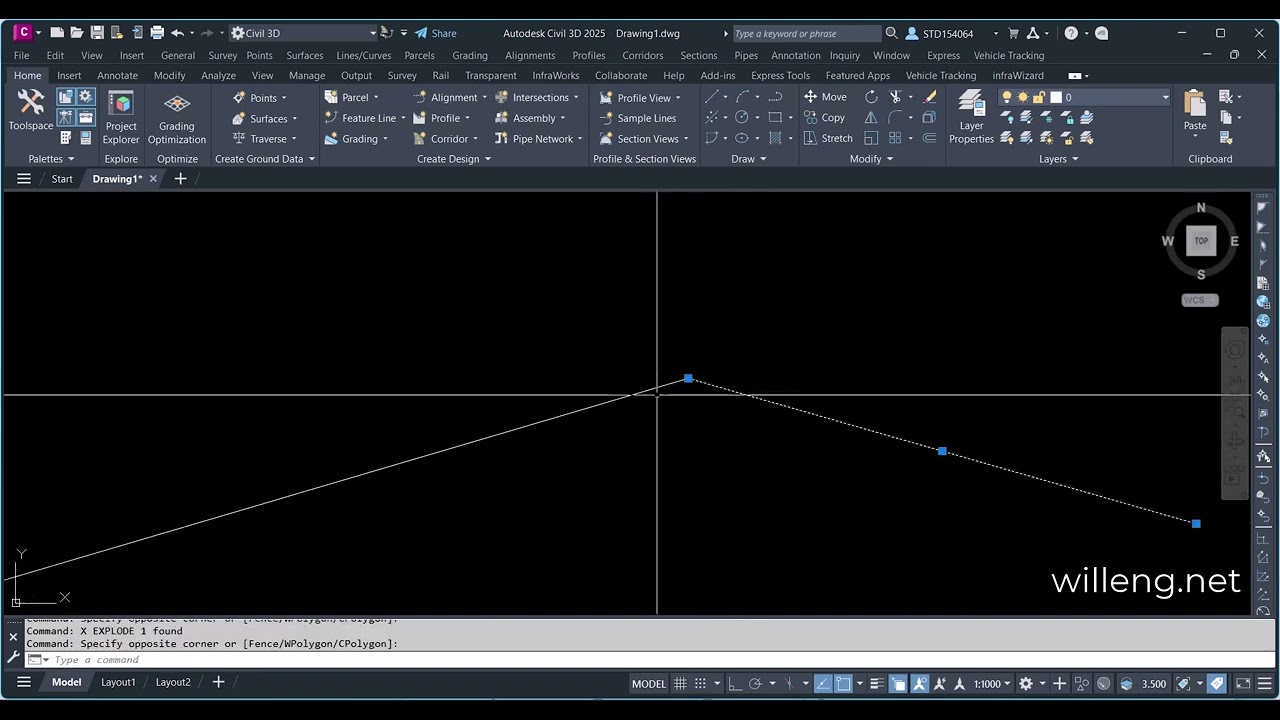Click the Offset tool icon
Image resolution: width=1280 pixels, height=720 pixels.
pos(928,138)
